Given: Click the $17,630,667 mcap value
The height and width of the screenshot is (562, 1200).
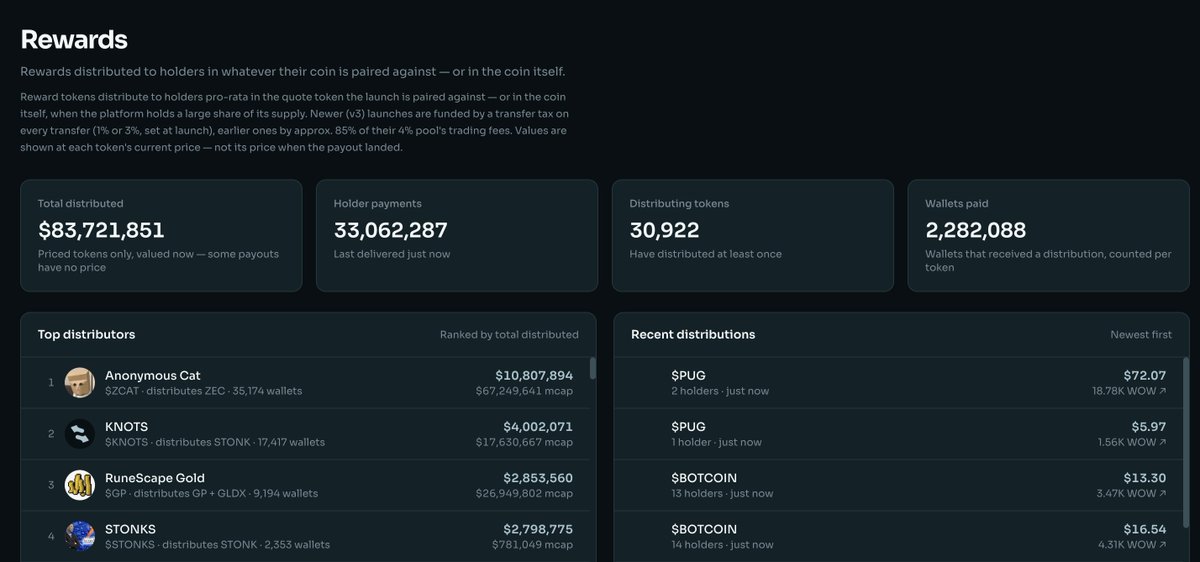Looking at the screenshot, I should pyautogui.click(x=525, y=442).
